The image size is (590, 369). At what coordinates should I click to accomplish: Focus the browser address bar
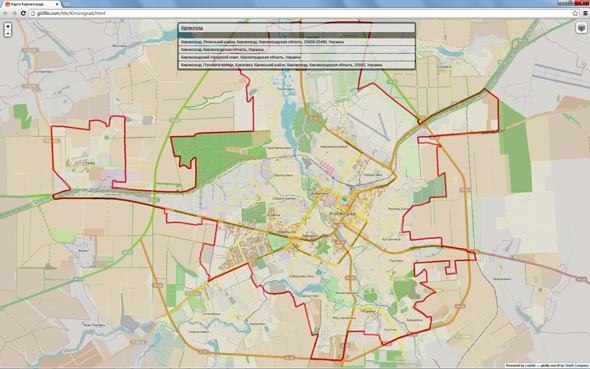pyautogui.click(x=301, y=13)
